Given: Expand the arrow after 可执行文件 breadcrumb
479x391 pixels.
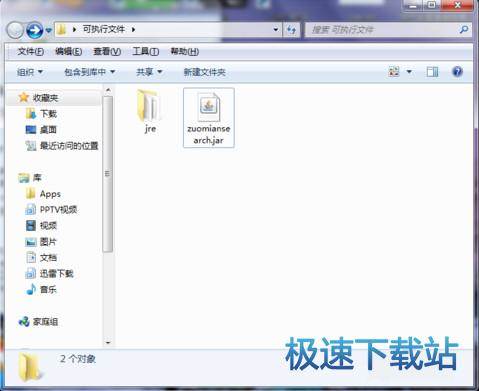Looking at the screenshot, I should coord(133,30).
